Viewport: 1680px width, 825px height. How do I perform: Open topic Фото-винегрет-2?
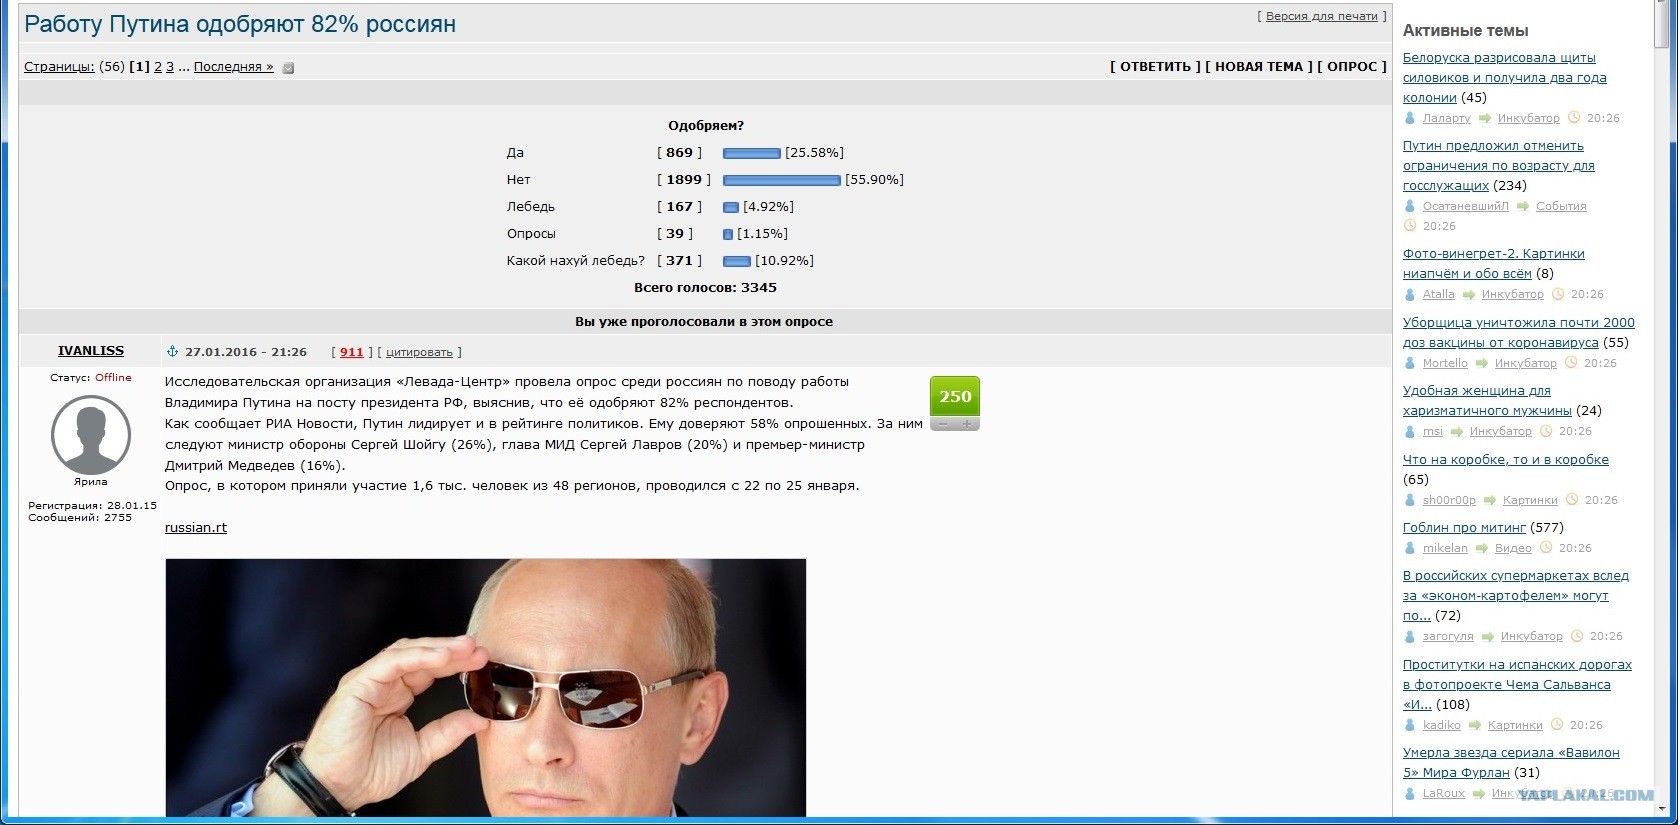tap(1493, 264)
